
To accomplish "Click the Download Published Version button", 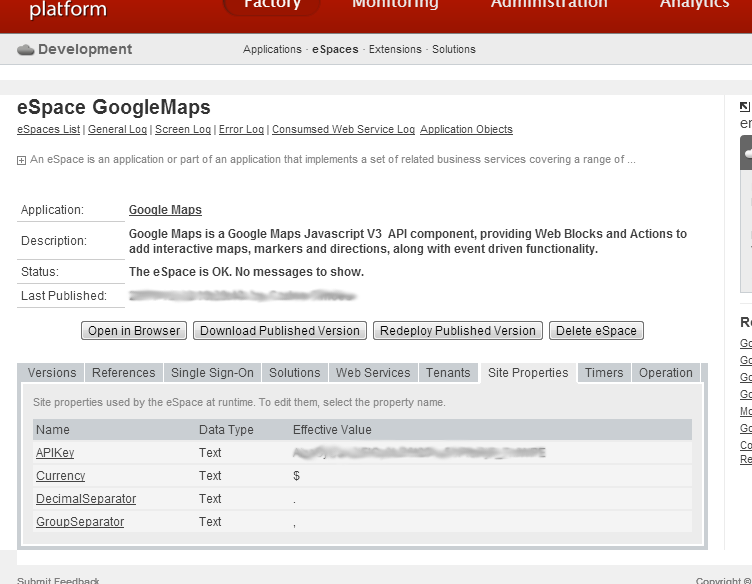I will tap(279, 331).
